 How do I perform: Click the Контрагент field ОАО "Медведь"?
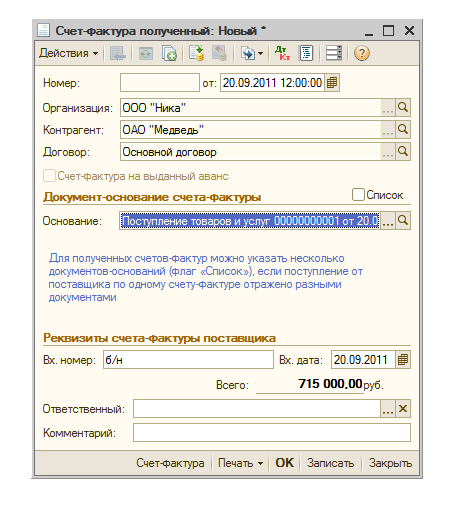[250, 130]
